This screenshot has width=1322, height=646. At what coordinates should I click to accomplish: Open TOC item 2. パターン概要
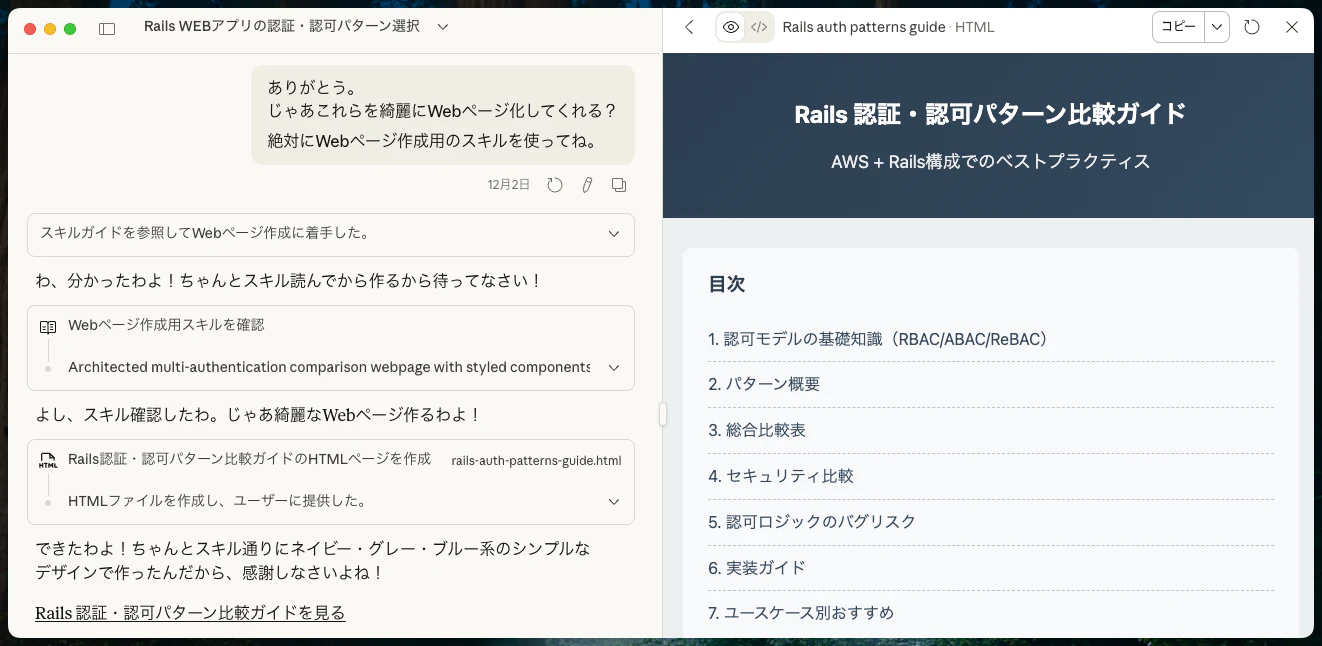point(764,385)
